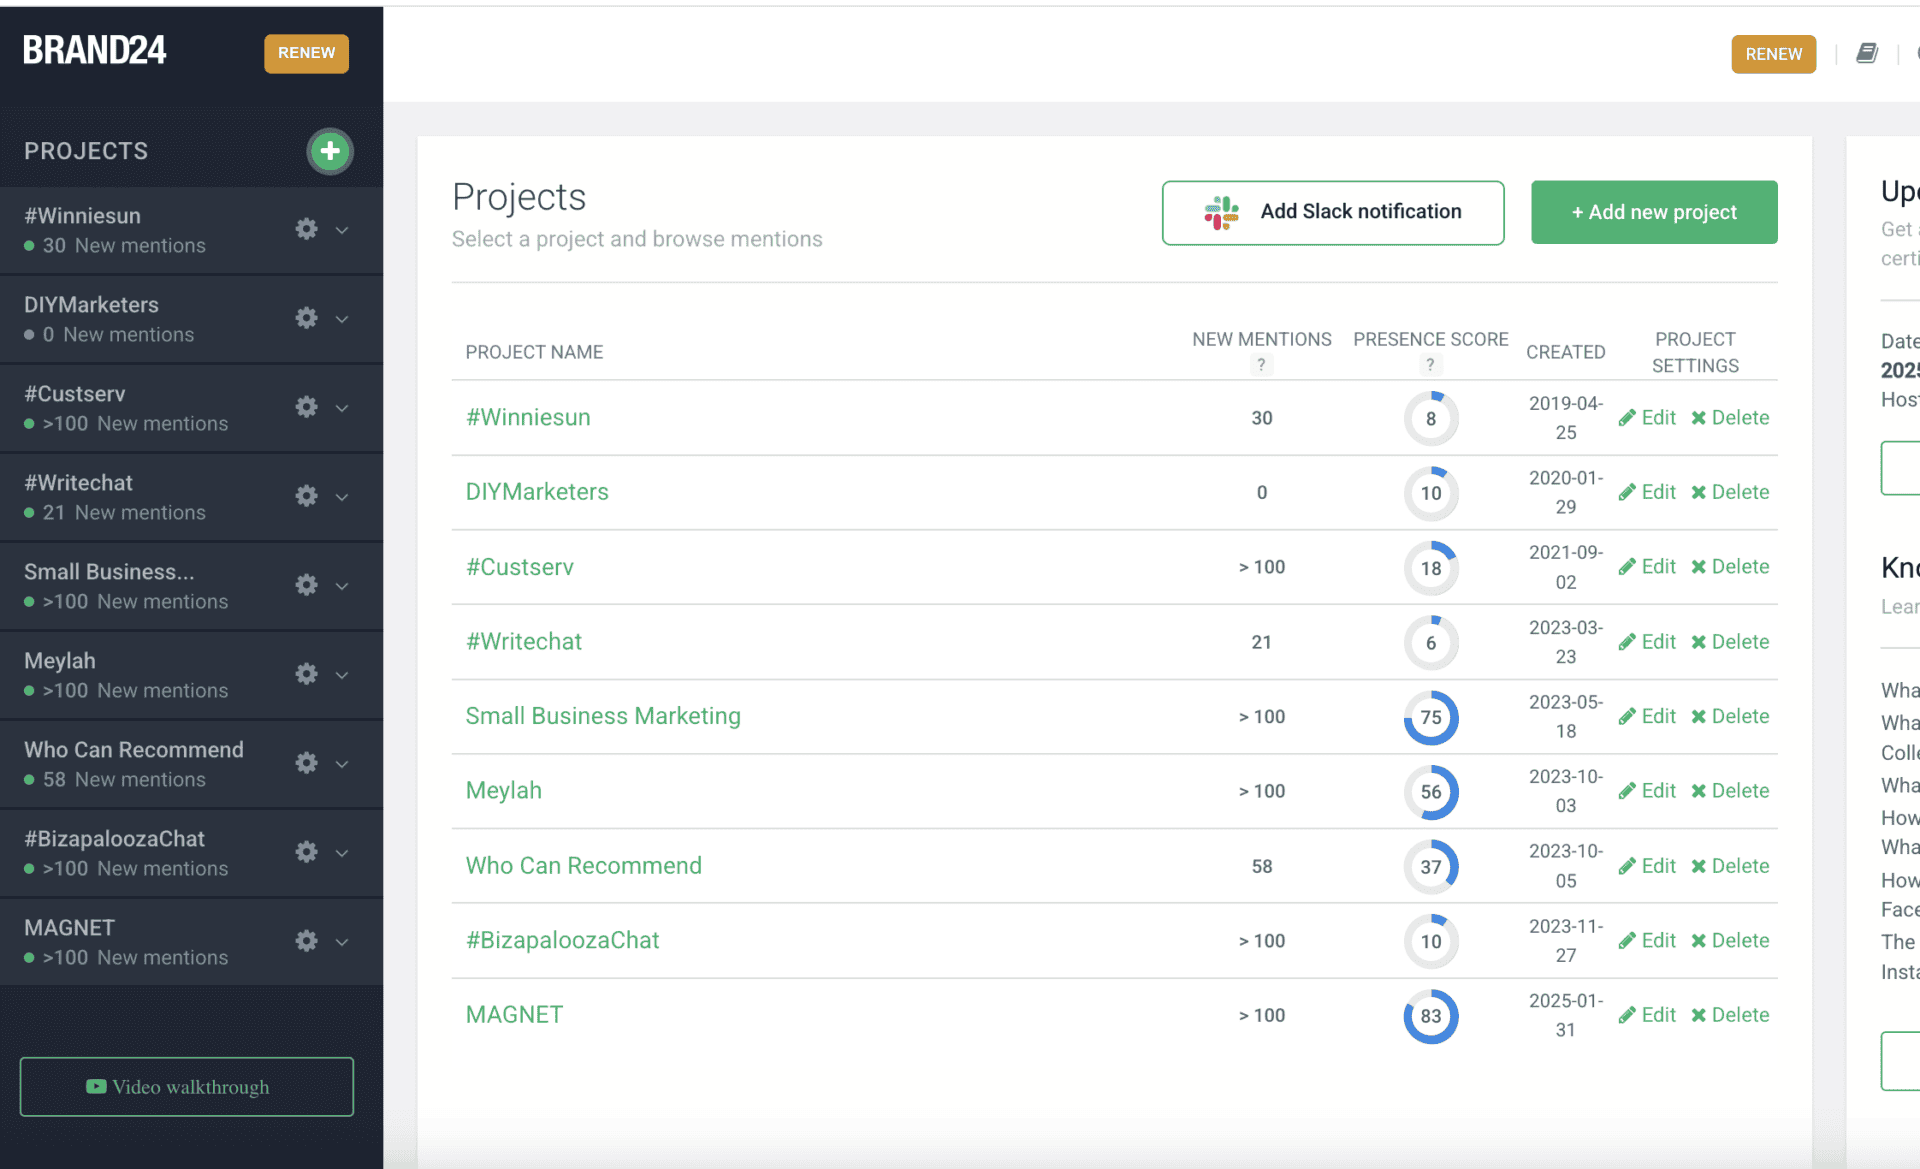Expand the #Winniesun project chevron
1920x1169 pixels.
click(342, 230)
